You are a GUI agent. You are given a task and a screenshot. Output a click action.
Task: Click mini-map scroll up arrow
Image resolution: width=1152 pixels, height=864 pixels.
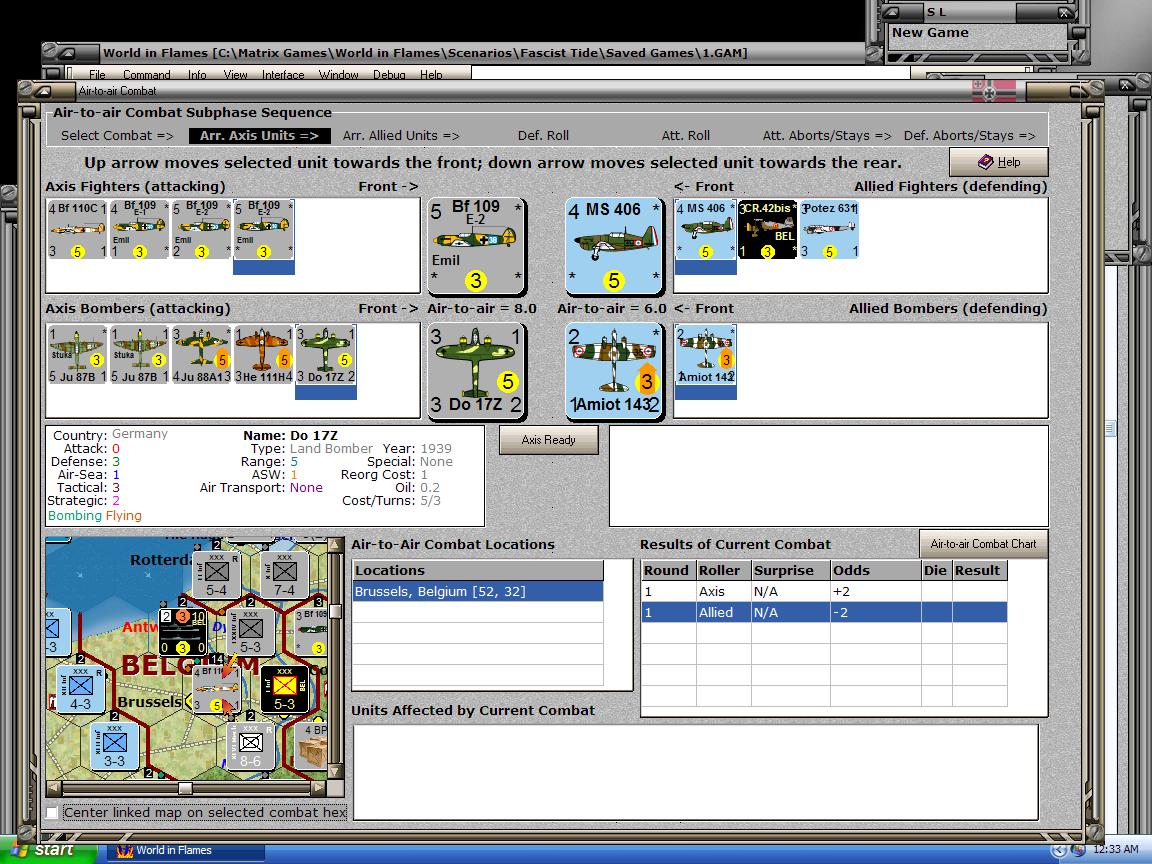coord(336,544)
